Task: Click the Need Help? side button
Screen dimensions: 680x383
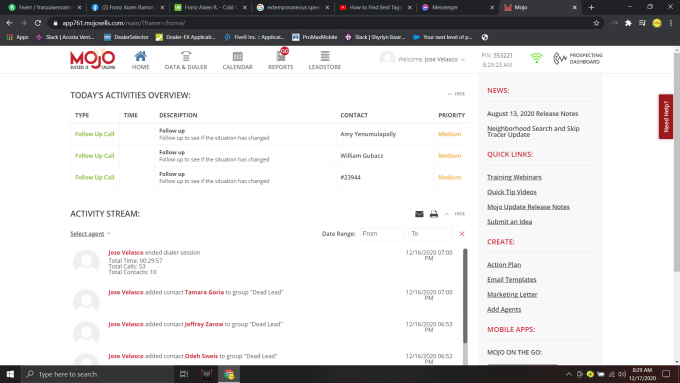Action: click(x=666, y=116)
